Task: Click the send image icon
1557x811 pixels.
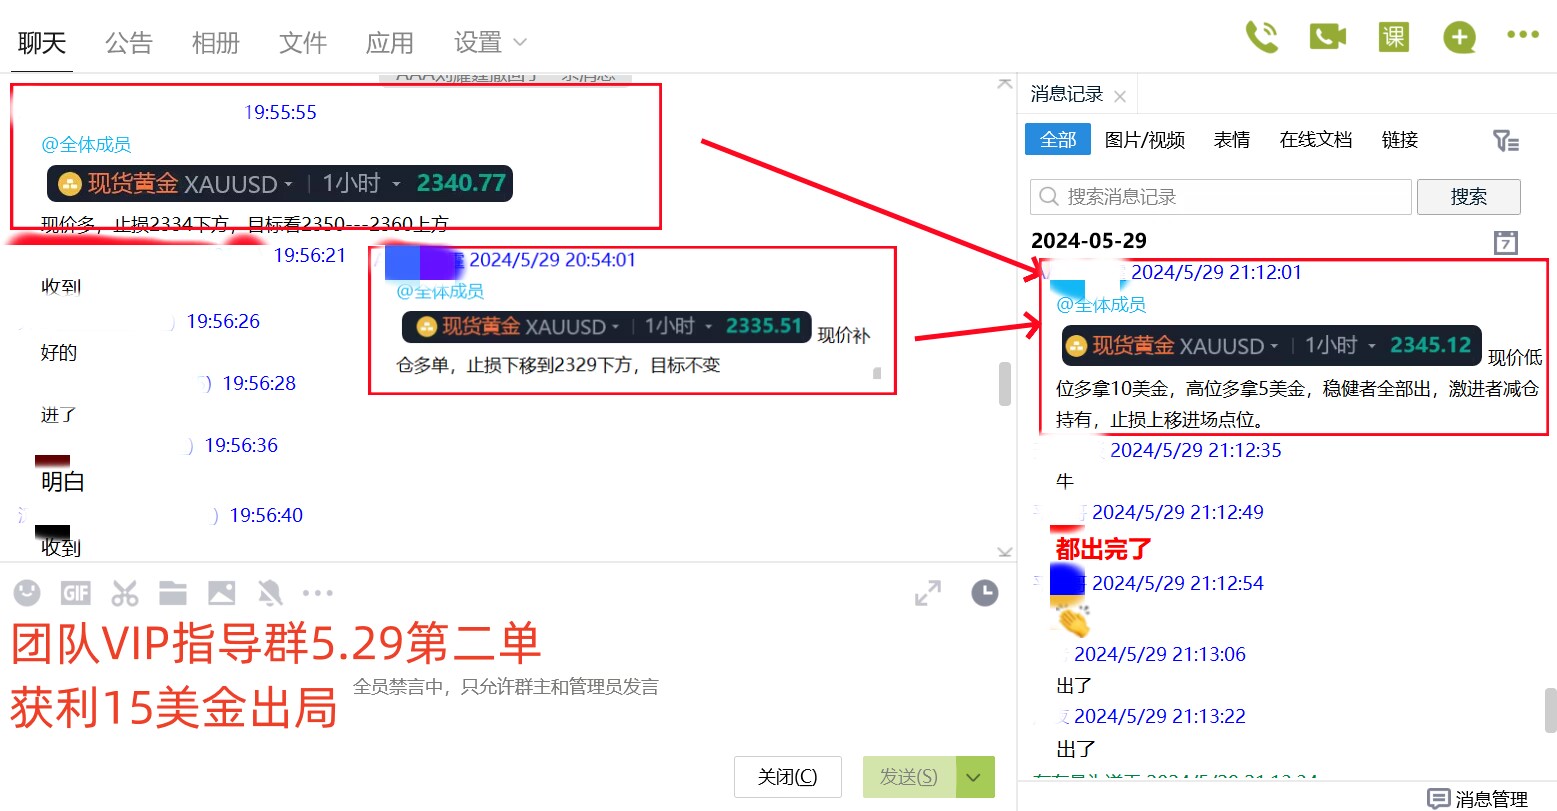Action: tap(221, 593)
